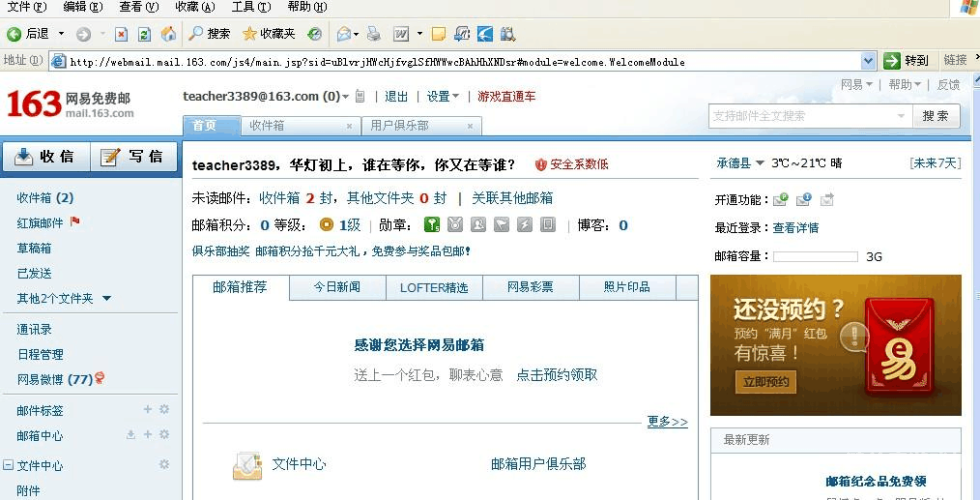
Task: Open browser Search (搜索) toolbar button
Action: (x=209, y=34)
